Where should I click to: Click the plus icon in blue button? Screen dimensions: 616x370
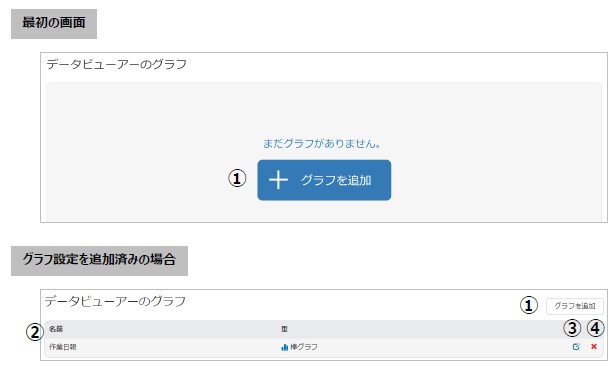point(278,180)
